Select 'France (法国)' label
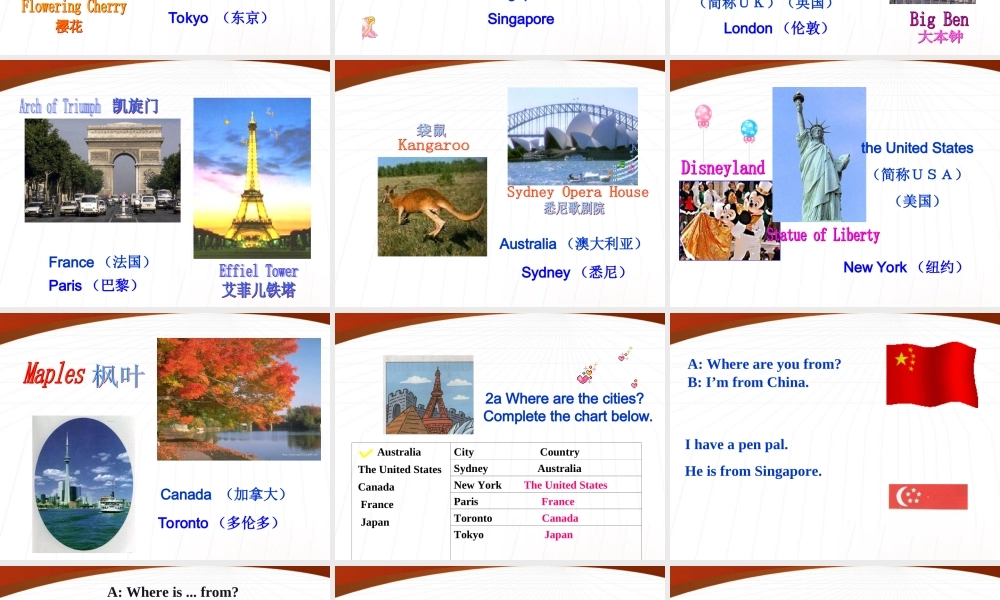Viewport: 1000px width, 600px height. (x=99, y=262)
